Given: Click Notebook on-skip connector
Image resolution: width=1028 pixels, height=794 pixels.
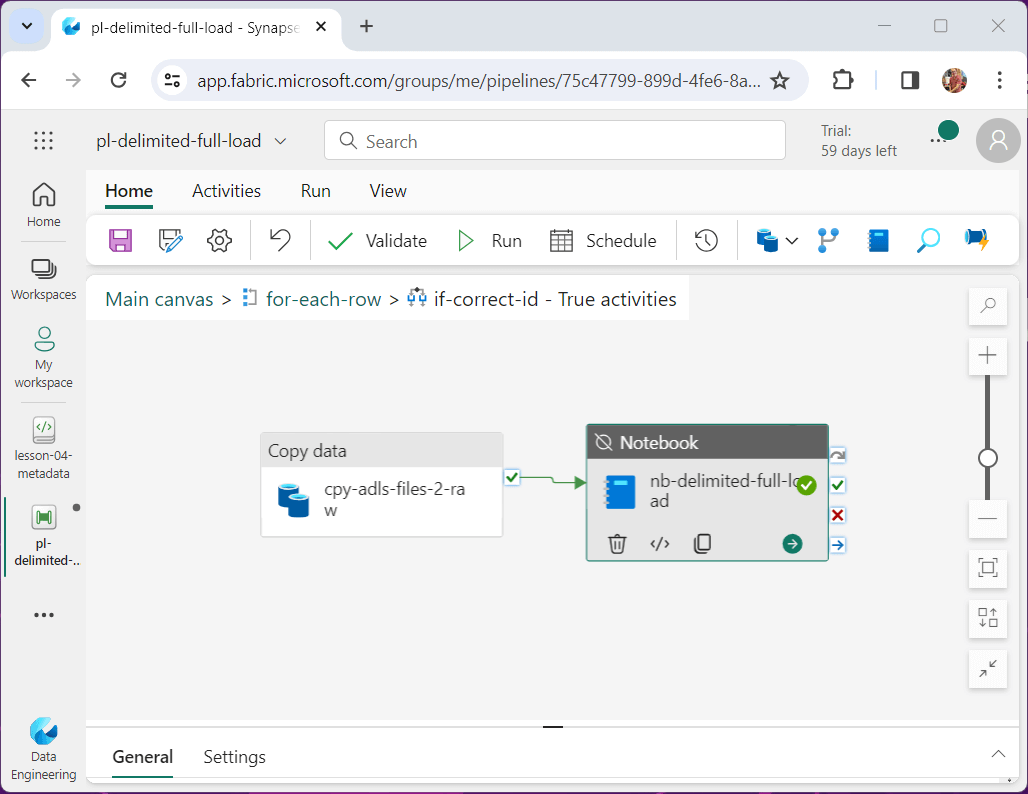Looking at the screenshot, I should tap(837, 455).
